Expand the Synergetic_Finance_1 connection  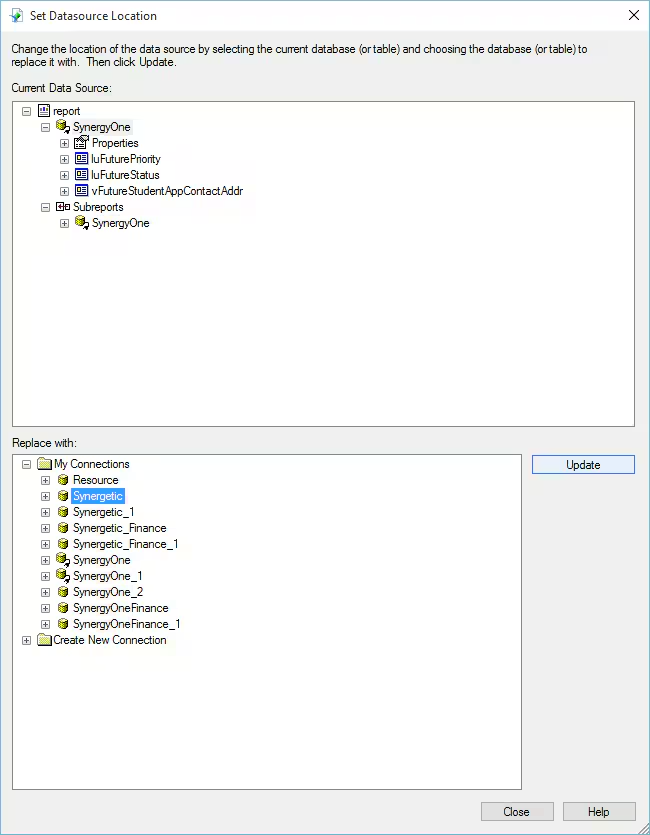[x=45, y=544]
